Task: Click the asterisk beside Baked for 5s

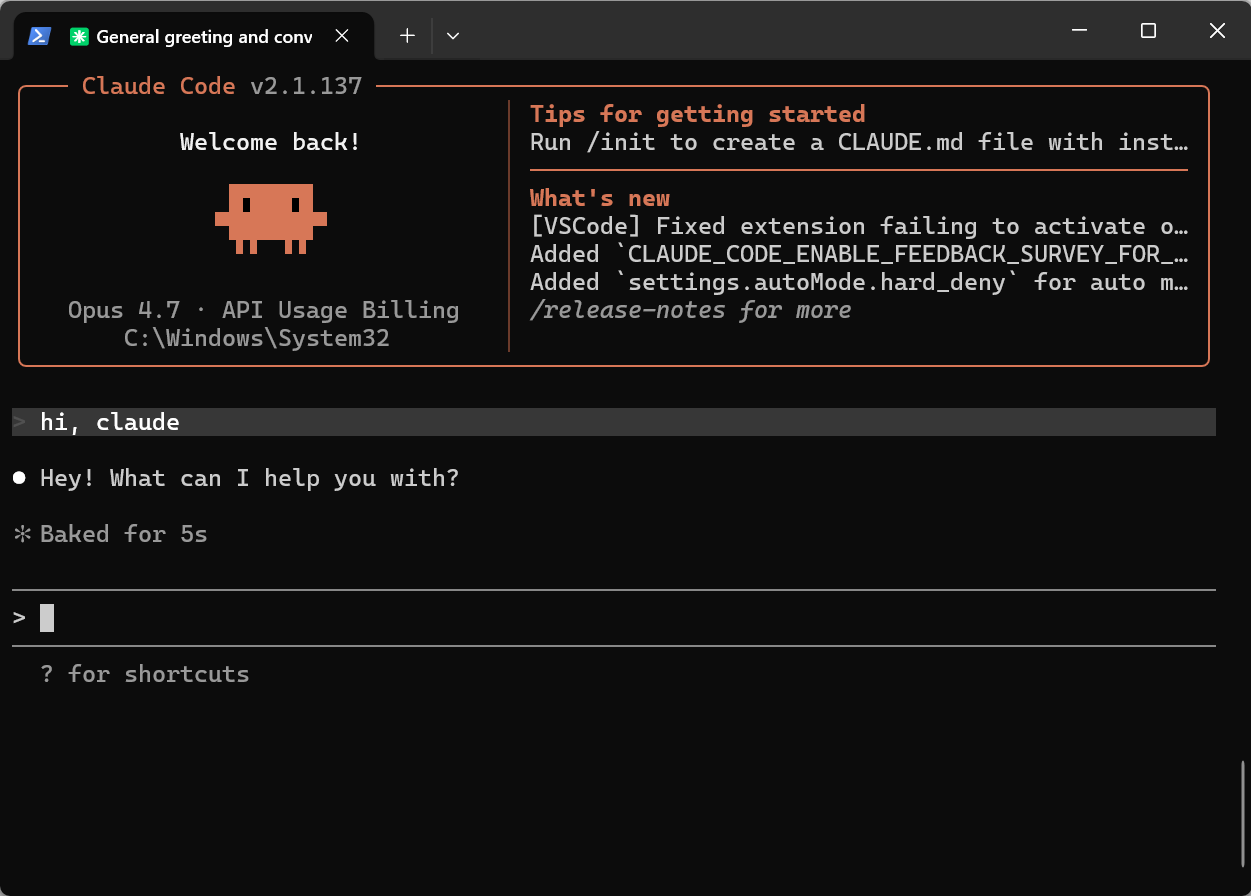Action: pos(22,534)
